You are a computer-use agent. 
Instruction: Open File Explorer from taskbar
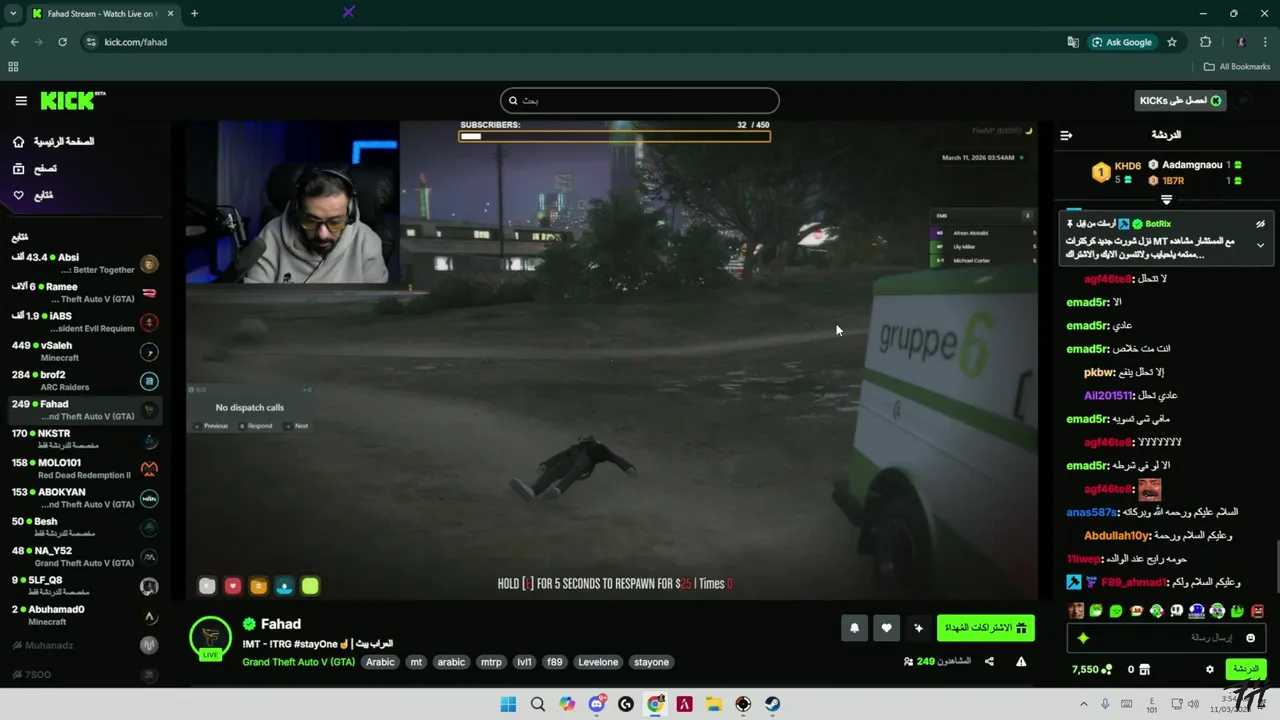click(x=714, y=704)
